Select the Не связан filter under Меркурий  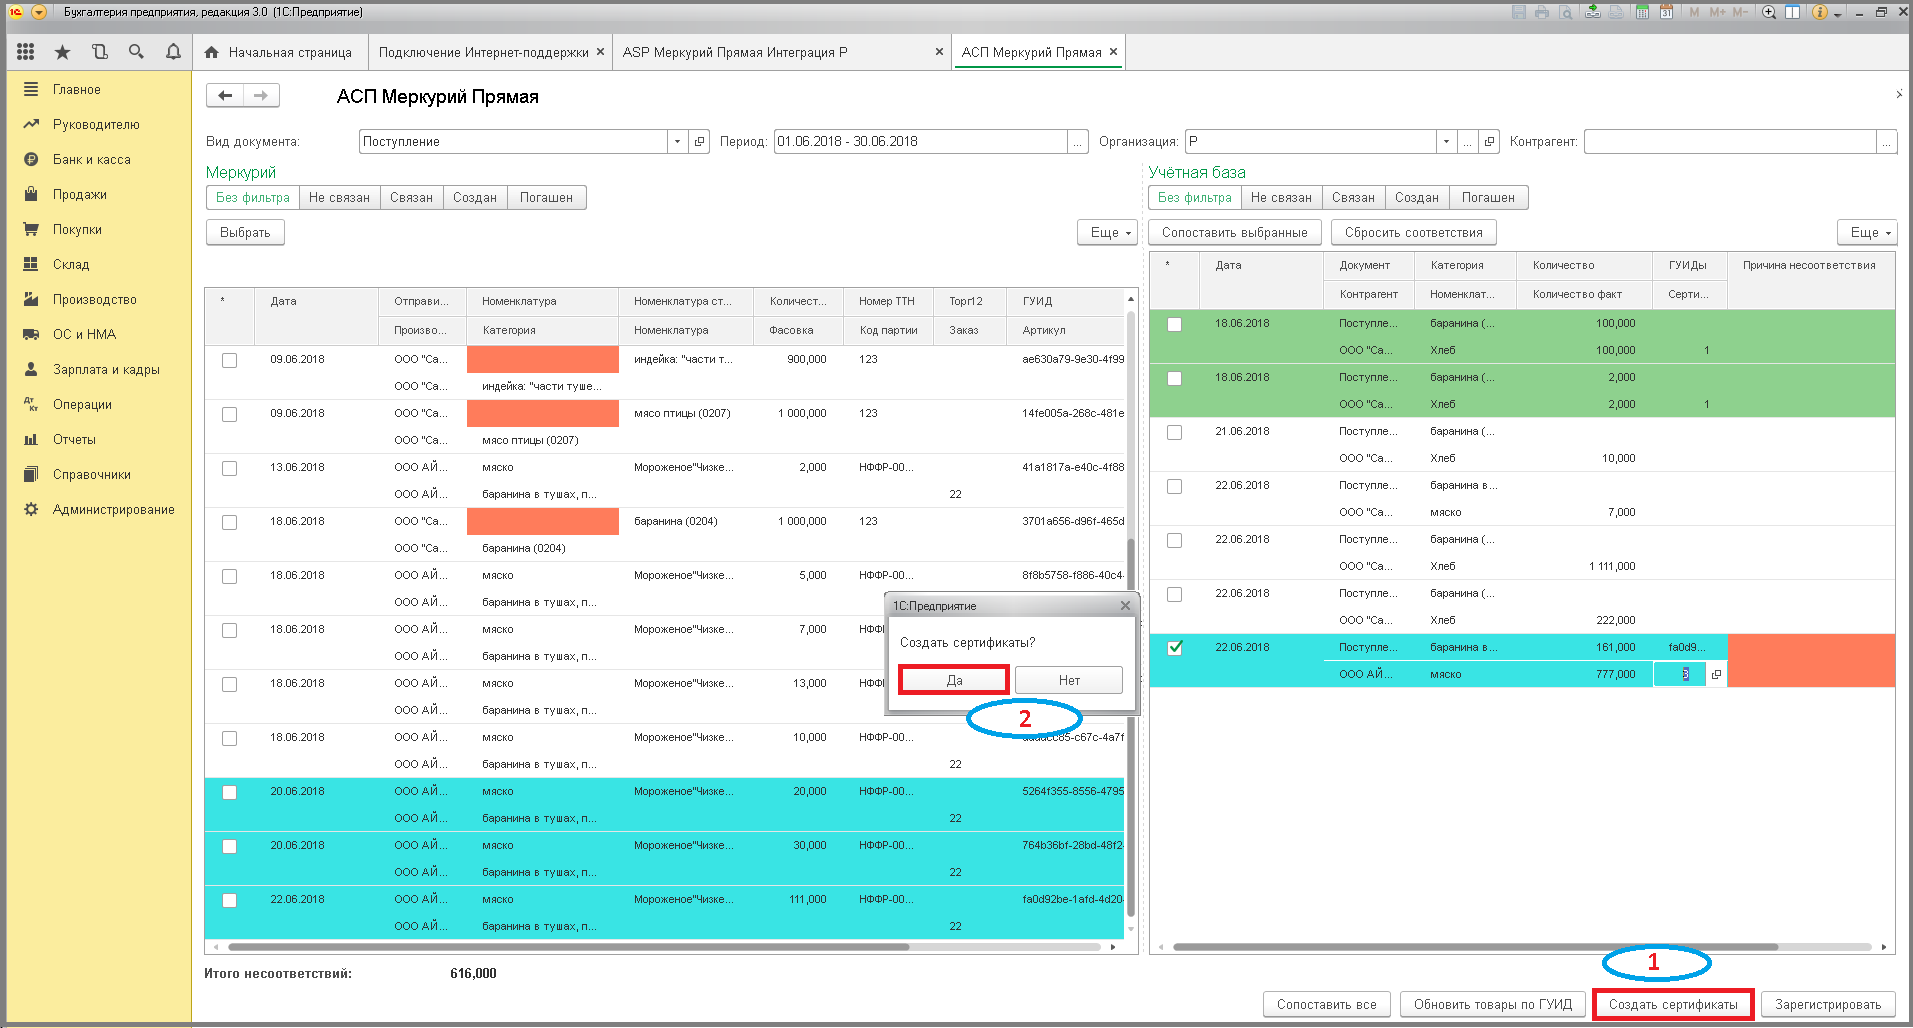(339, 197)
